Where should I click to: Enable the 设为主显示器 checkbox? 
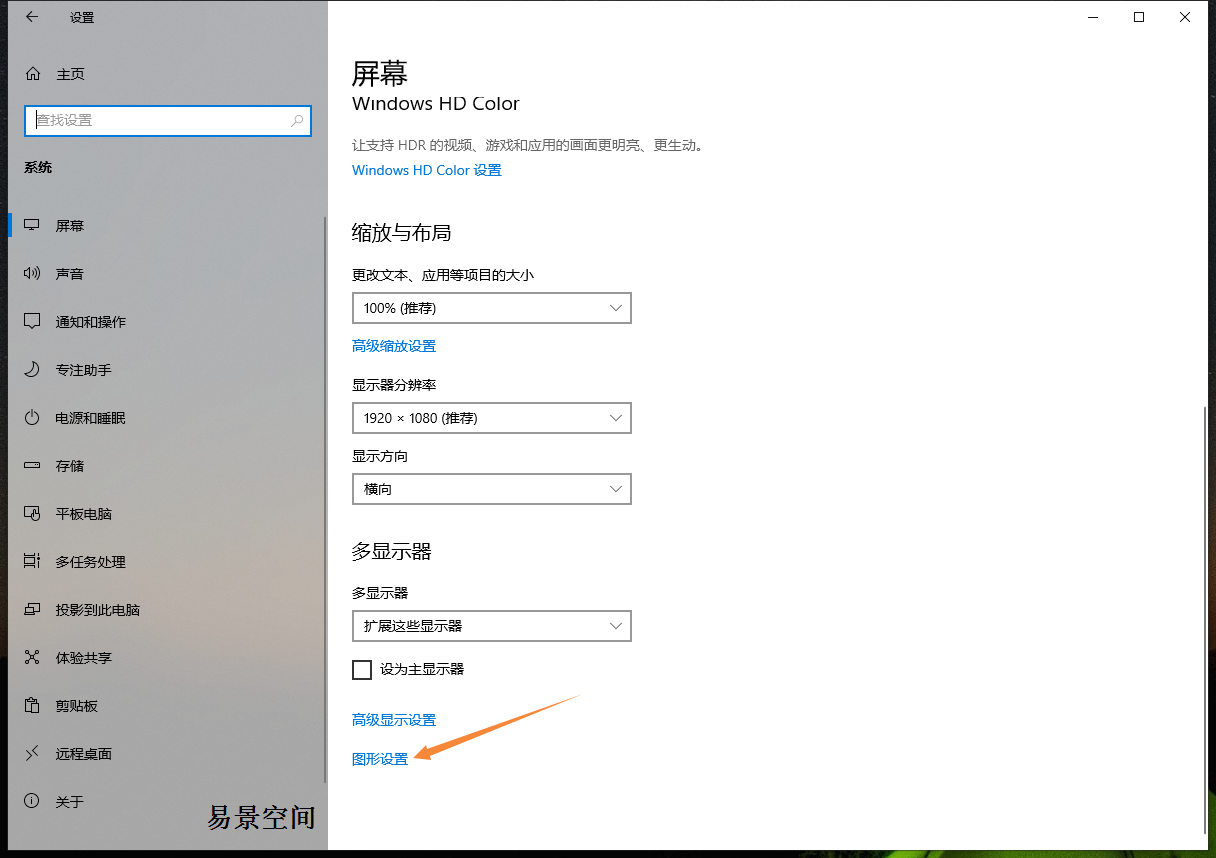tap(362, 670)
